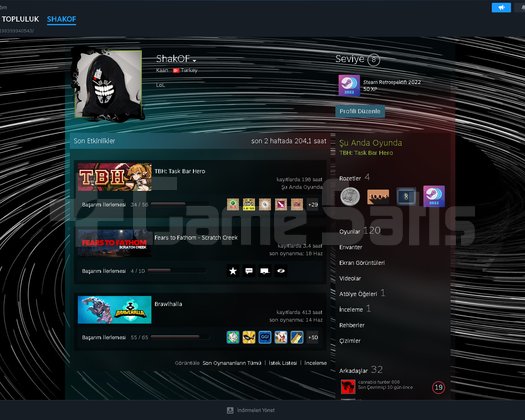Open Atölye Öğeleri section
525x420 pixels.
pyautogui.click(x=362, y=293)
